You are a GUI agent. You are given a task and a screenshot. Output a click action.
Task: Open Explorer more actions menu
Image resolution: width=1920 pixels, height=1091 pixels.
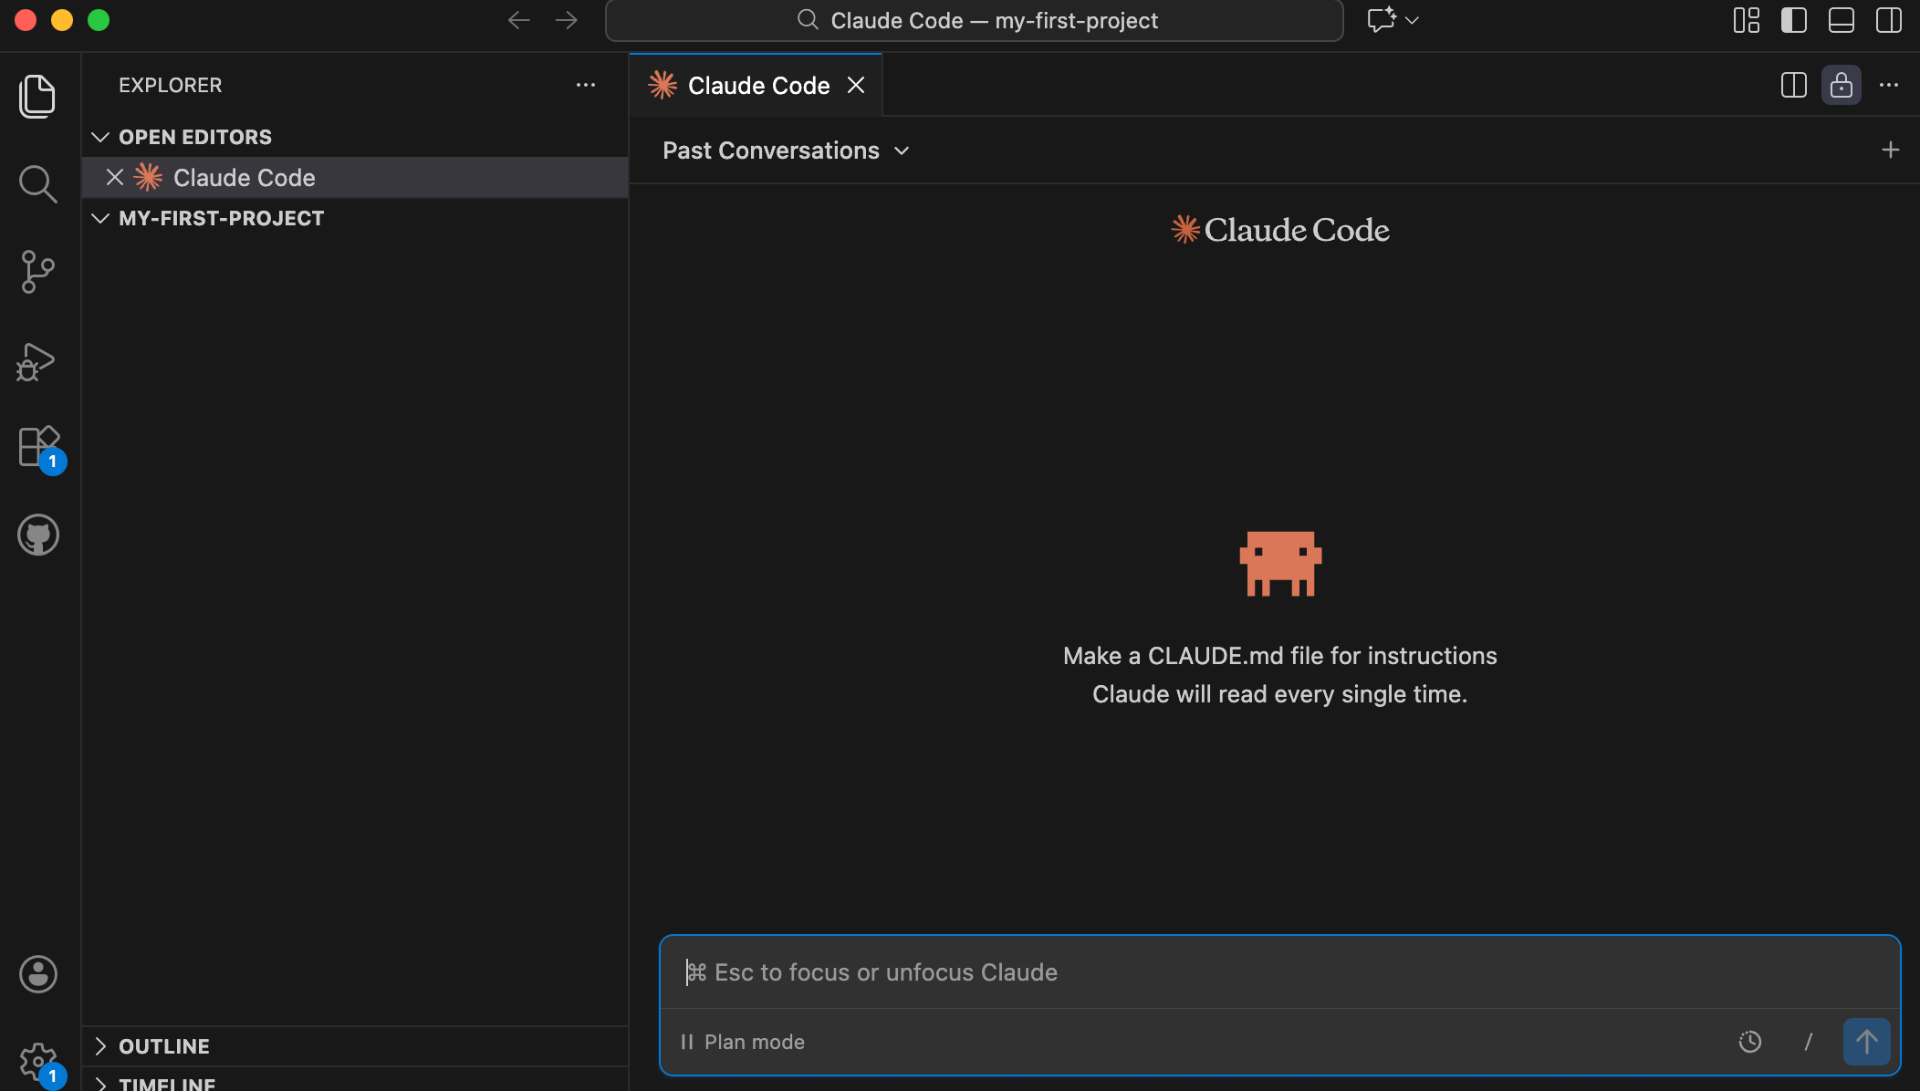point(586,86)
